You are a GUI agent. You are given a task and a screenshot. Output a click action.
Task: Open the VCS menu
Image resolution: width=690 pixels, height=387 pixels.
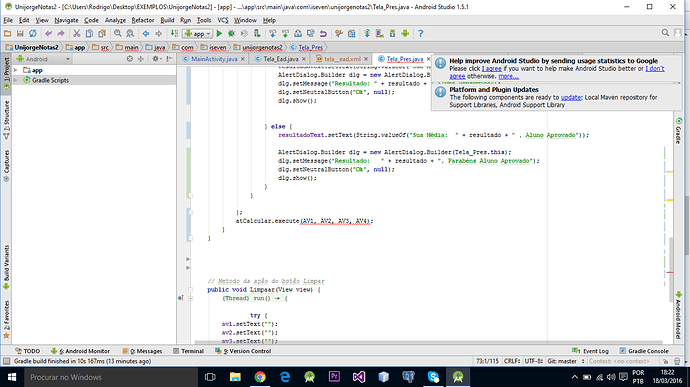223,20
